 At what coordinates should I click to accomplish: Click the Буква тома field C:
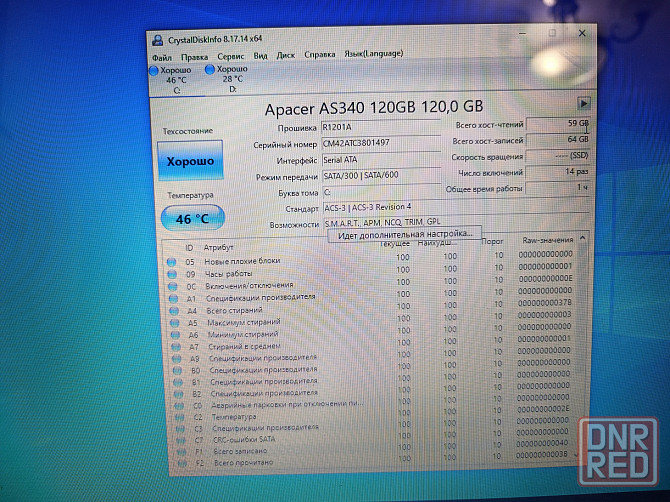pos(380,192)
